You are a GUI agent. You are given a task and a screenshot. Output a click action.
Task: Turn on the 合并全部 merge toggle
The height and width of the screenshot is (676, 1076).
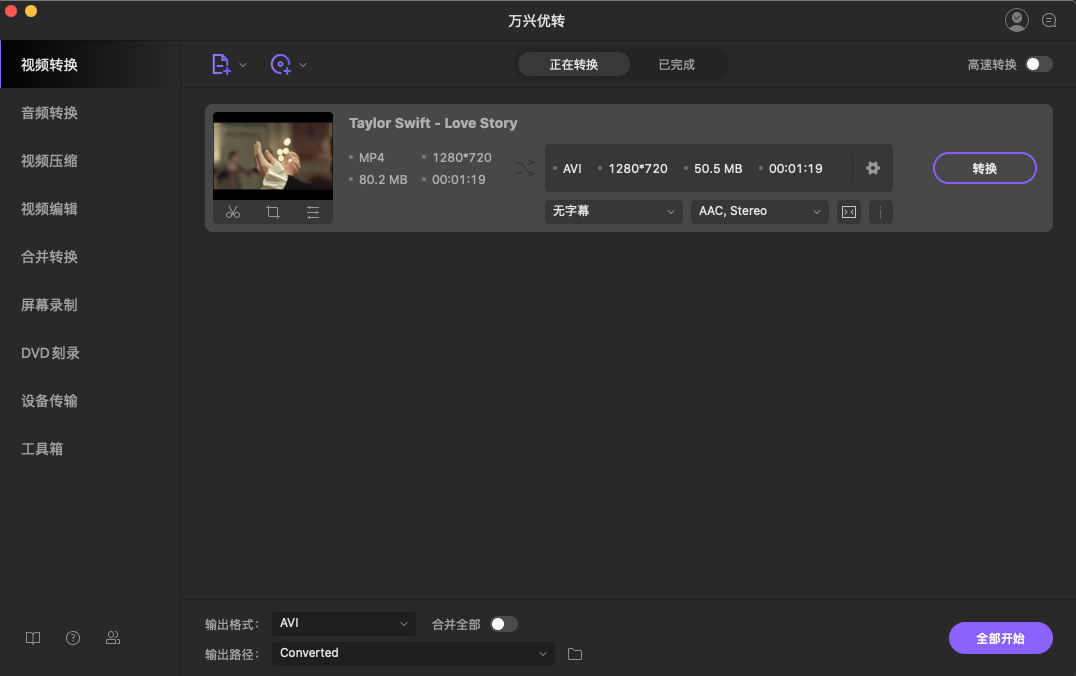point(504,622)
